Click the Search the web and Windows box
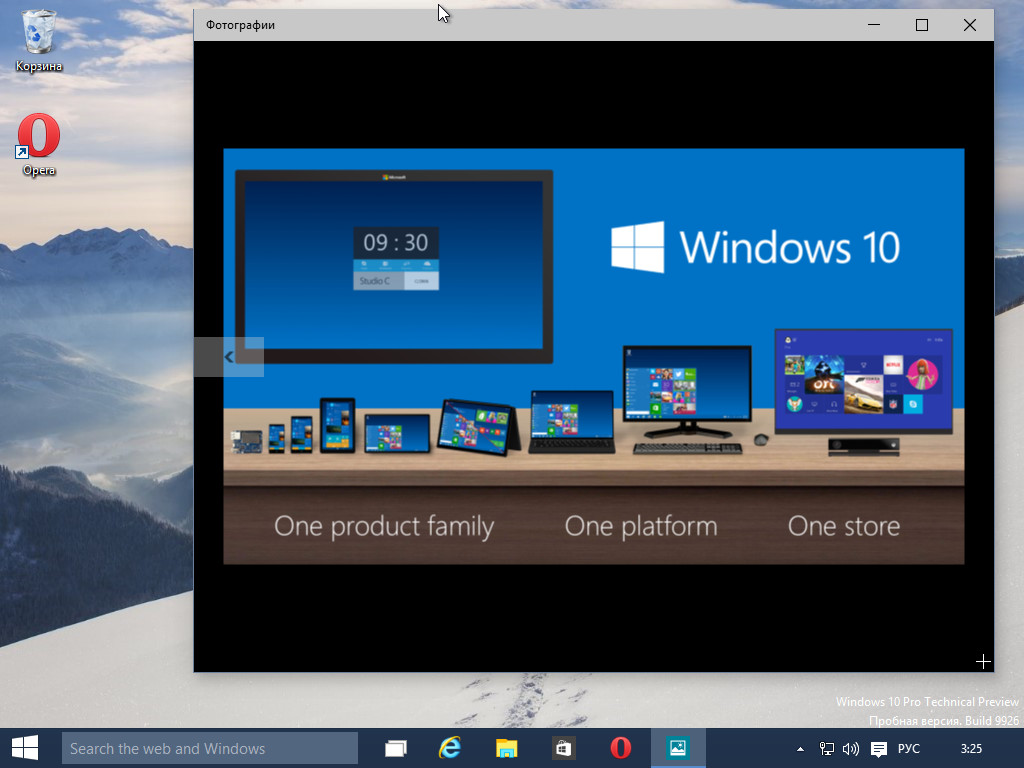Screen dimensions: 1024x768 [210, 748]
